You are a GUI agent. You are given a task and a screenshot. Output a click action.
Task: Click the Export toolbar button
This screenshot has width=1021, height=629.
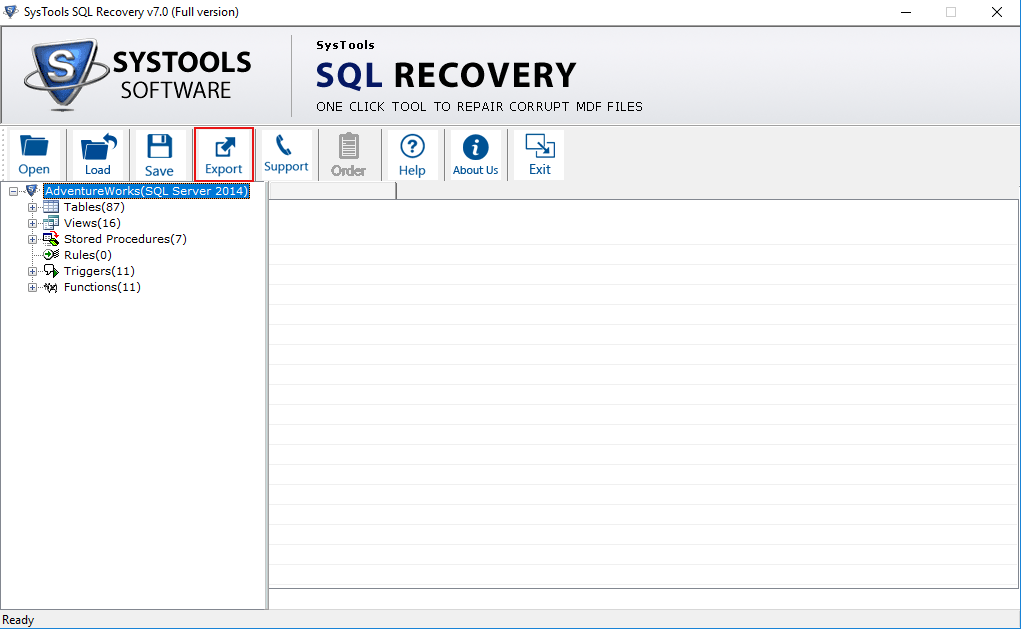(223, 155)
